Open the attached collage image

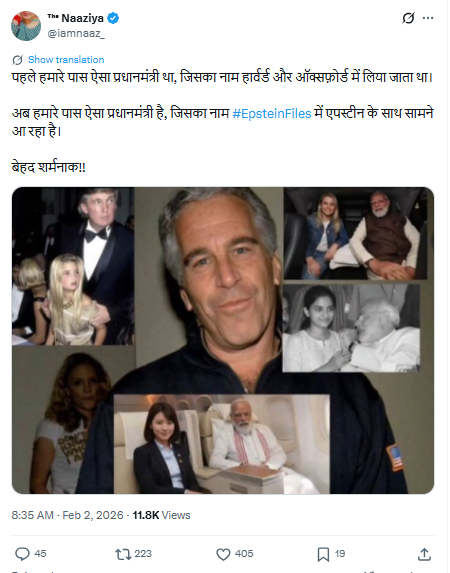[x=223, y=340]
